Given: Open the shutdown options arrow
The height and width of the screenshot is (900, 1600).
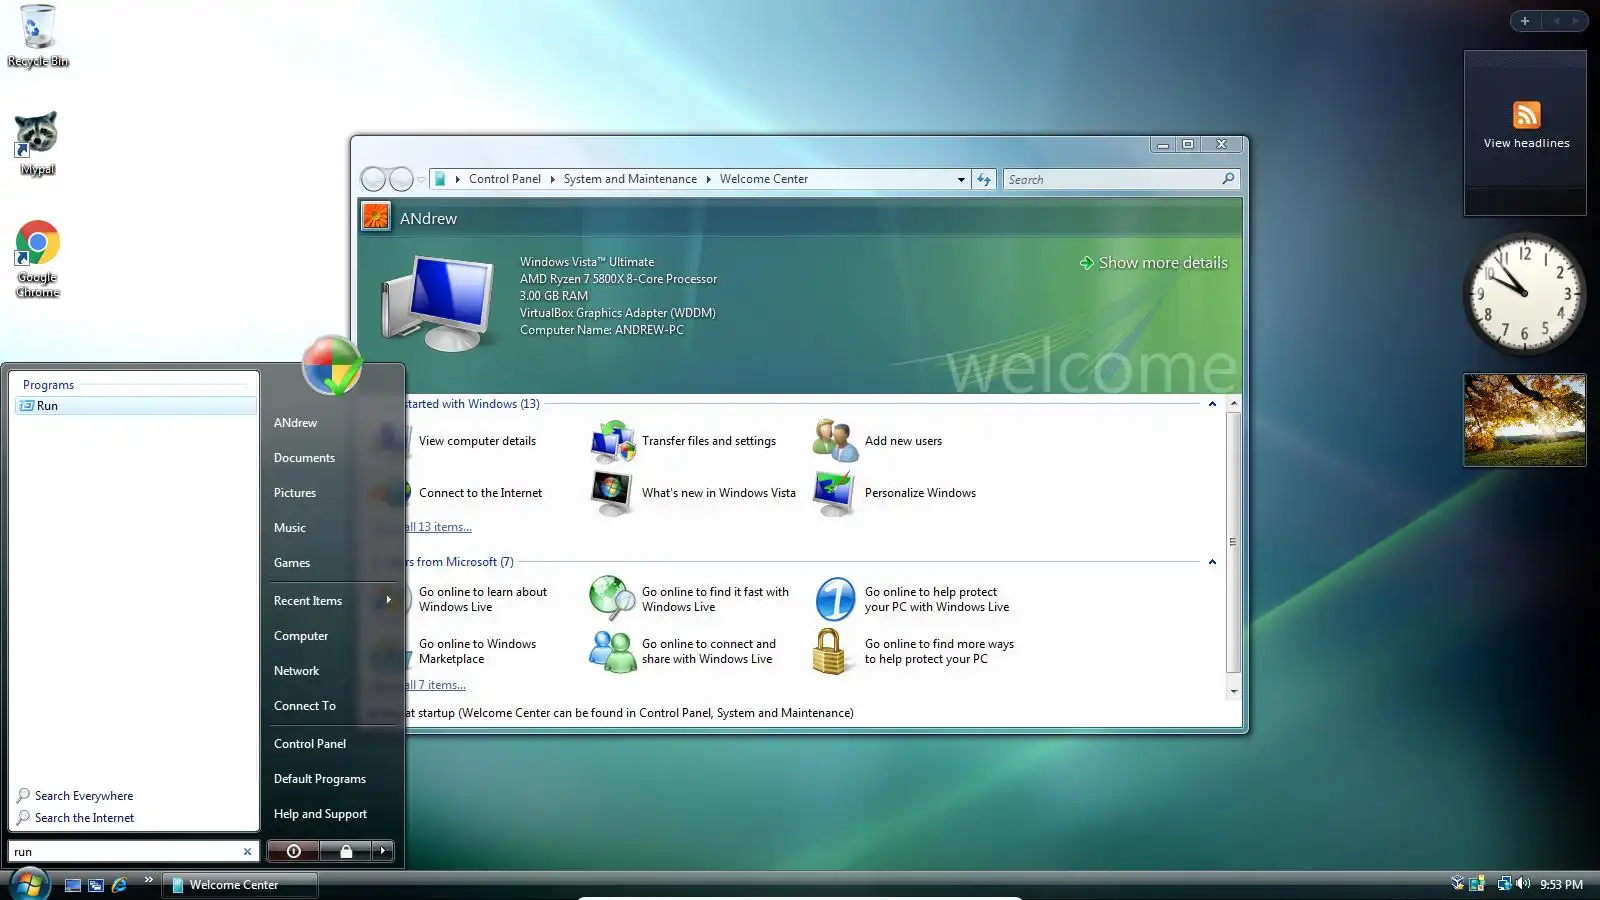Looking at the screenshot, I should coord(383,851).
